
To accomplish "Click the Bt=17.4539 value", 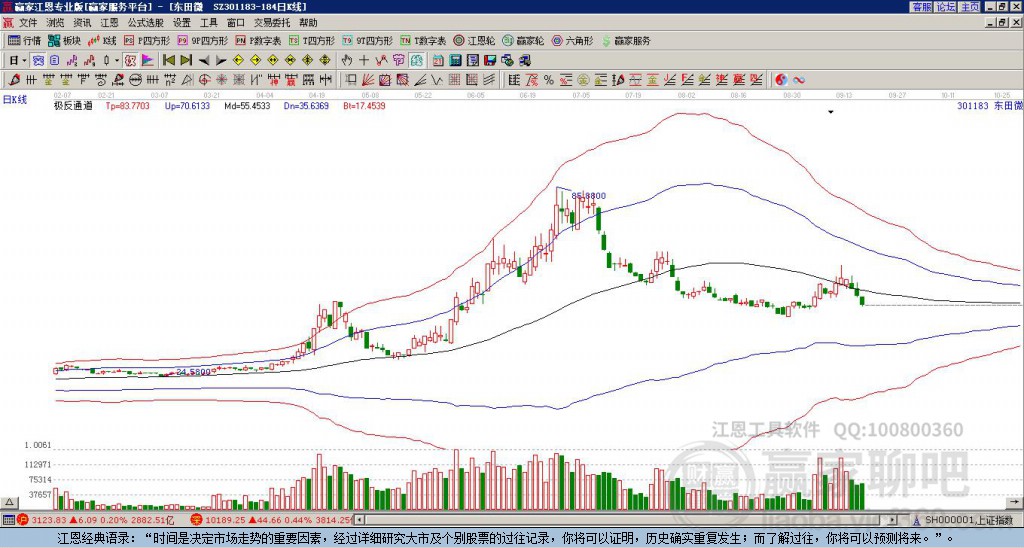I will tap(364, 105).
